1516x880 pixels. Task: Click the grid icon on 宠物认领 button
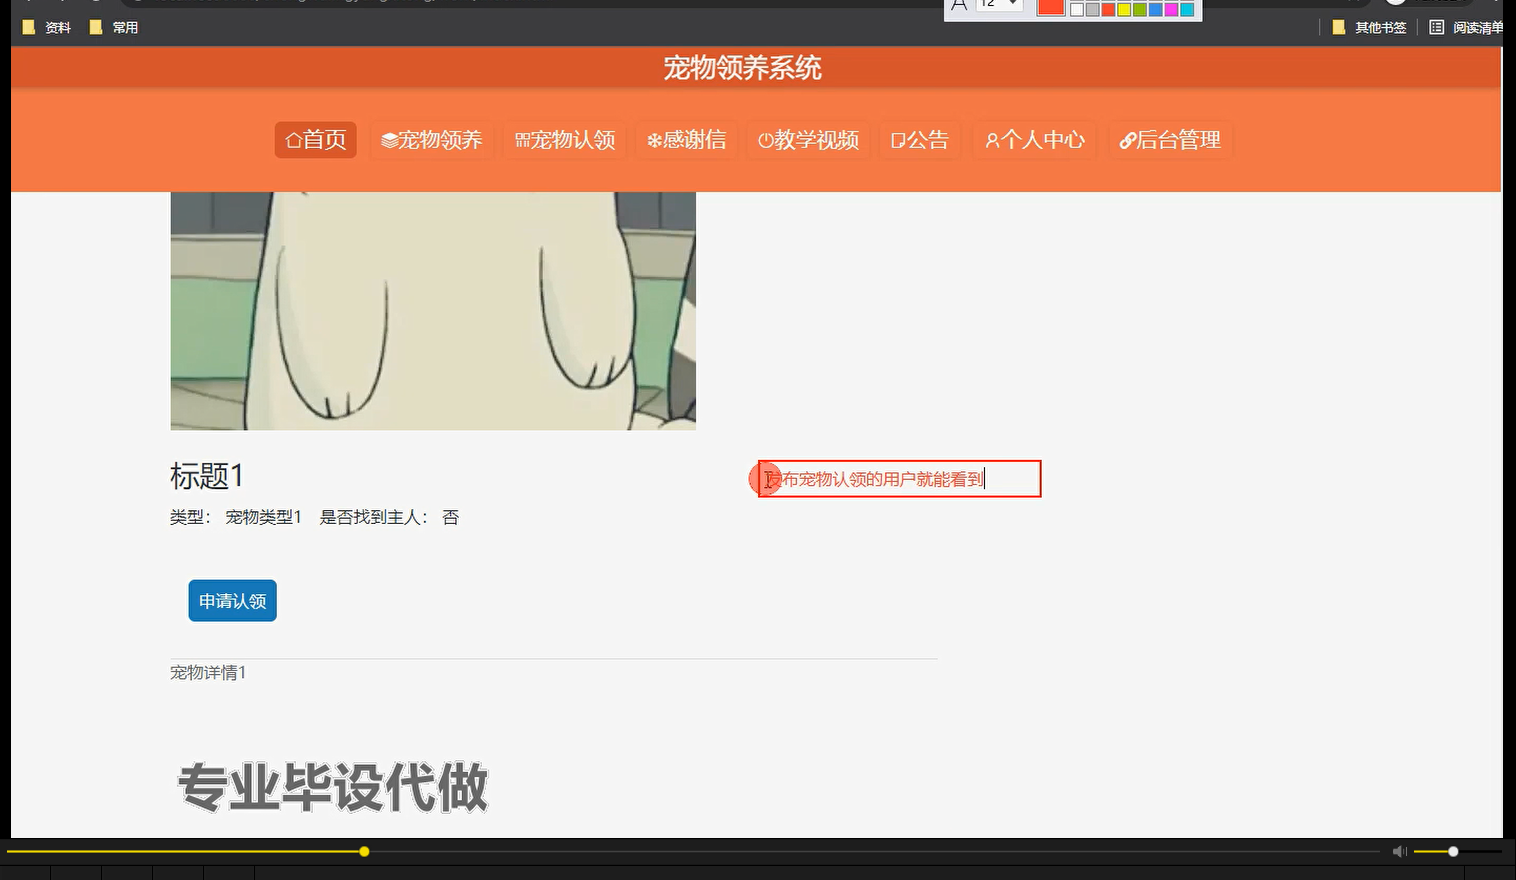(x=521, y=140)
